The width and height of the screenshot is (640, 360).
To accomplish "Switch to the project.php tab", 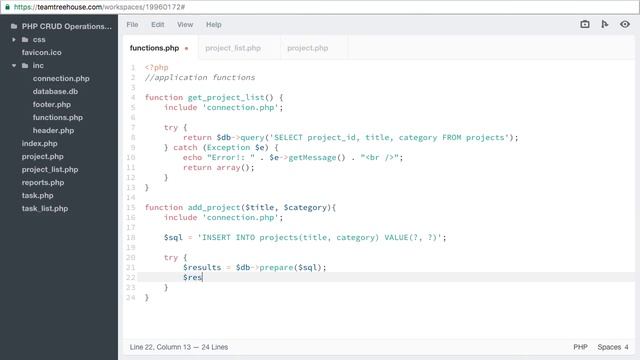I will tap(307, 48).
